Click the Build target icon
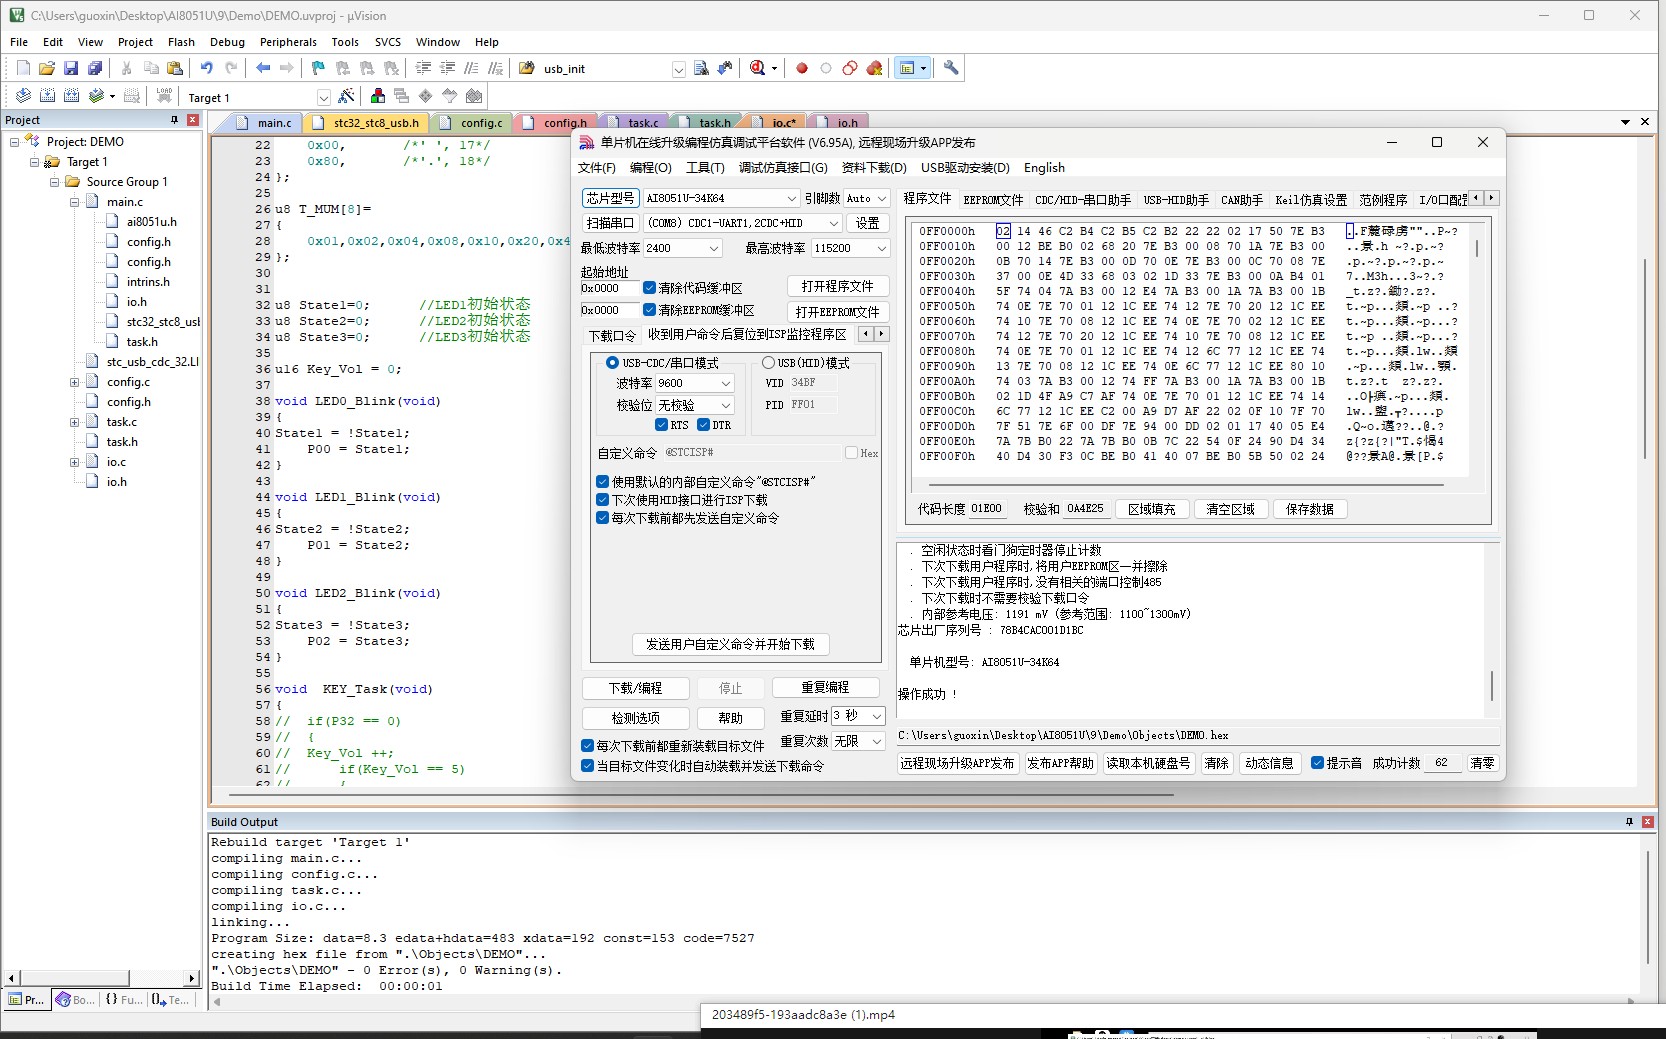The width and height of the screenshot is (1666, 1039). tap(47, 96)
